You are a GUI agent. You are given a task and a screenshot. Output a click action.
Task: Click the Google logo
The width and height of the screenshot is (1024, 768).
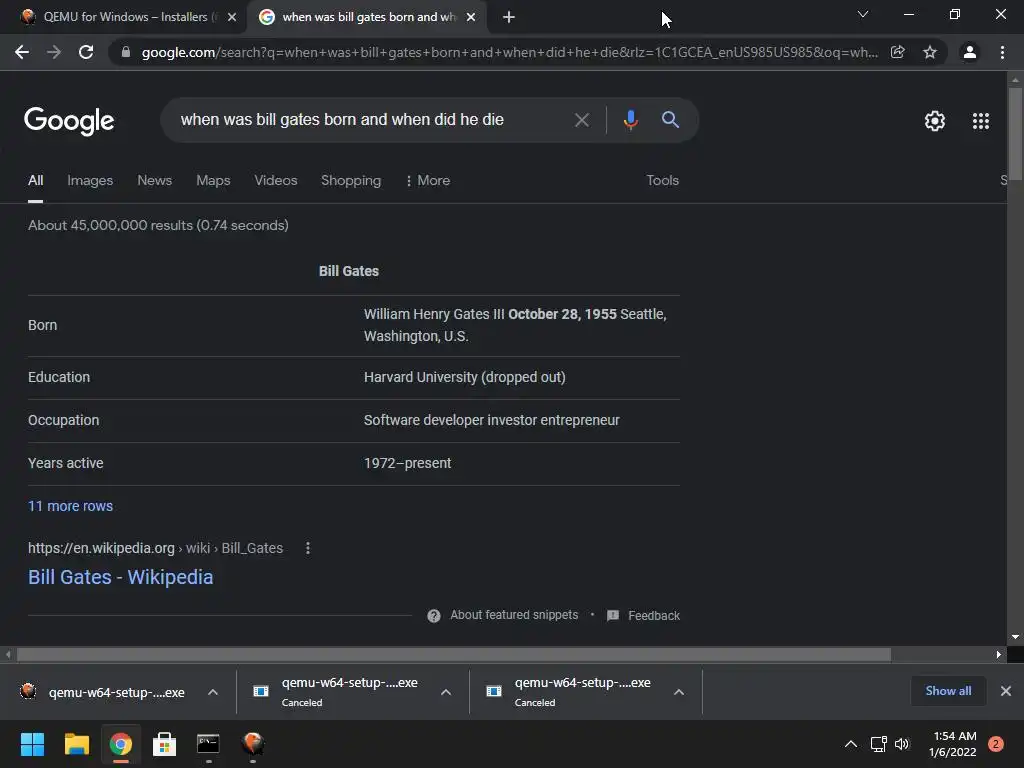pos(69,121)
